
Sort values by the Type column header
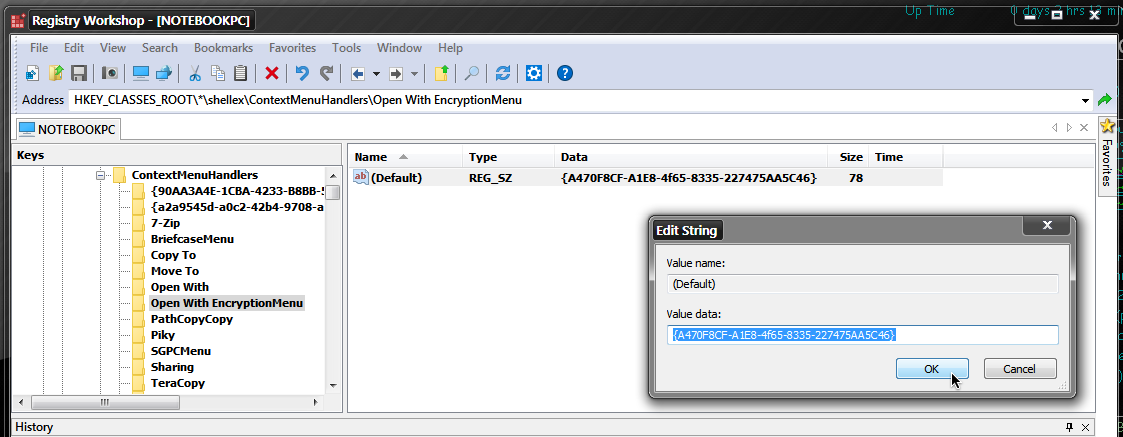coord(509,157)
